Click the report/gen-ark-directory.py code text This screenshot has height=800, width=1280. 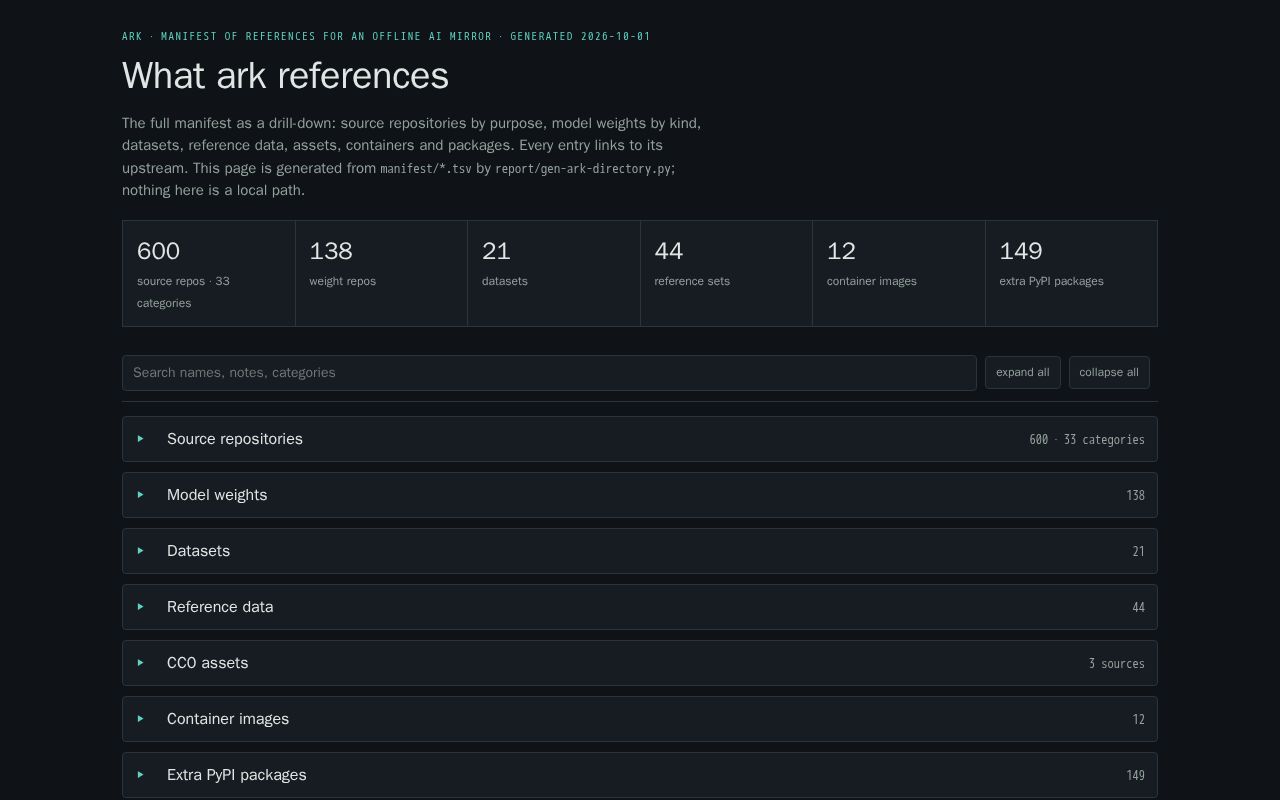coord(583,169)
